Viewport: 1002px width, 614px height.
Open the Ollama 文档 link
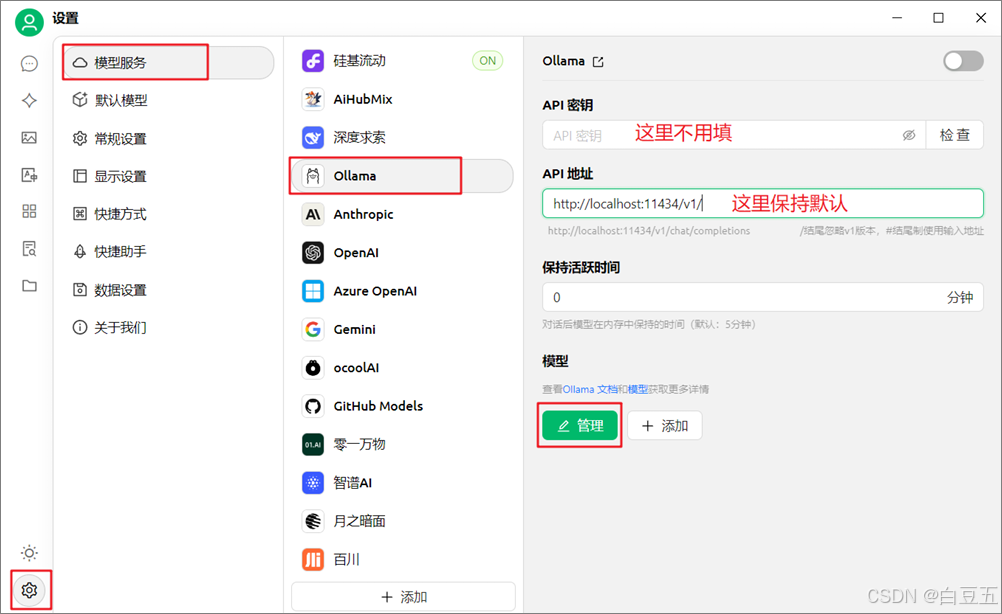click(x=590, y=389)
